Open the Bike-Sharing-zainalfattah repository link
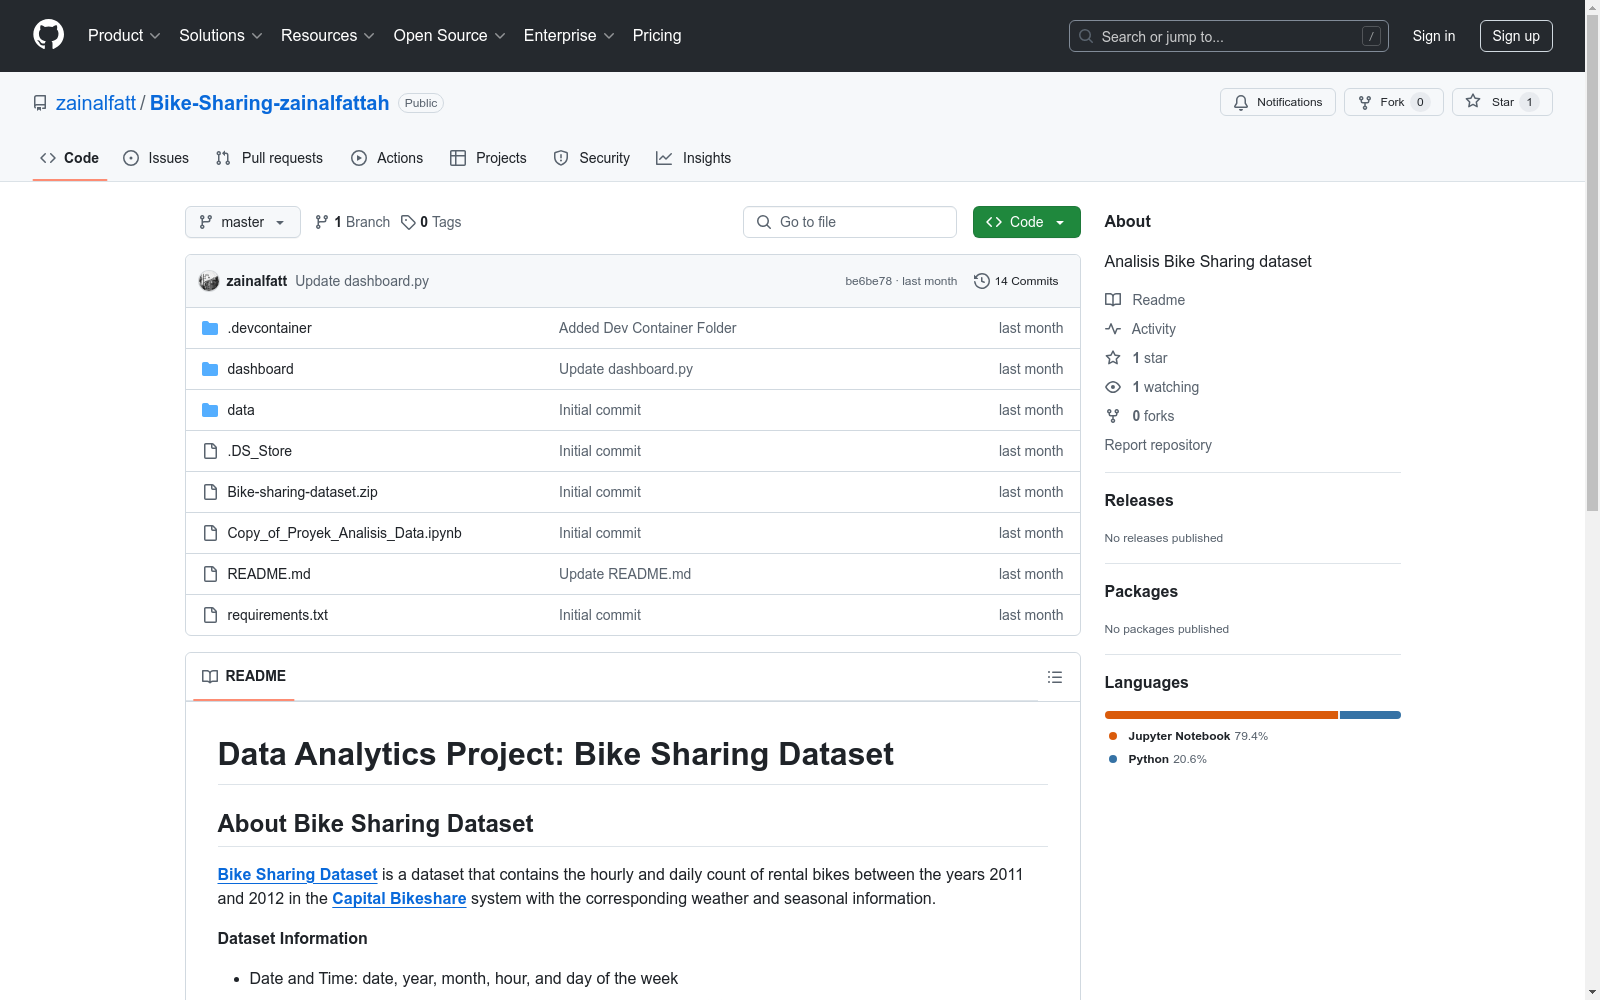 coord(269,103)
